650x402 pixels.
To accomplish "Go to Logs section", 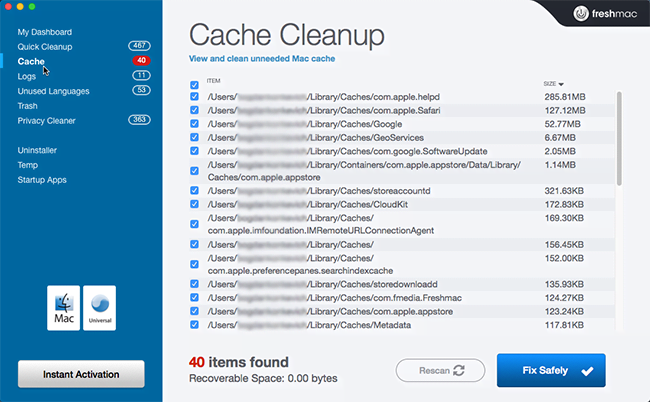I will click(27, 76).
